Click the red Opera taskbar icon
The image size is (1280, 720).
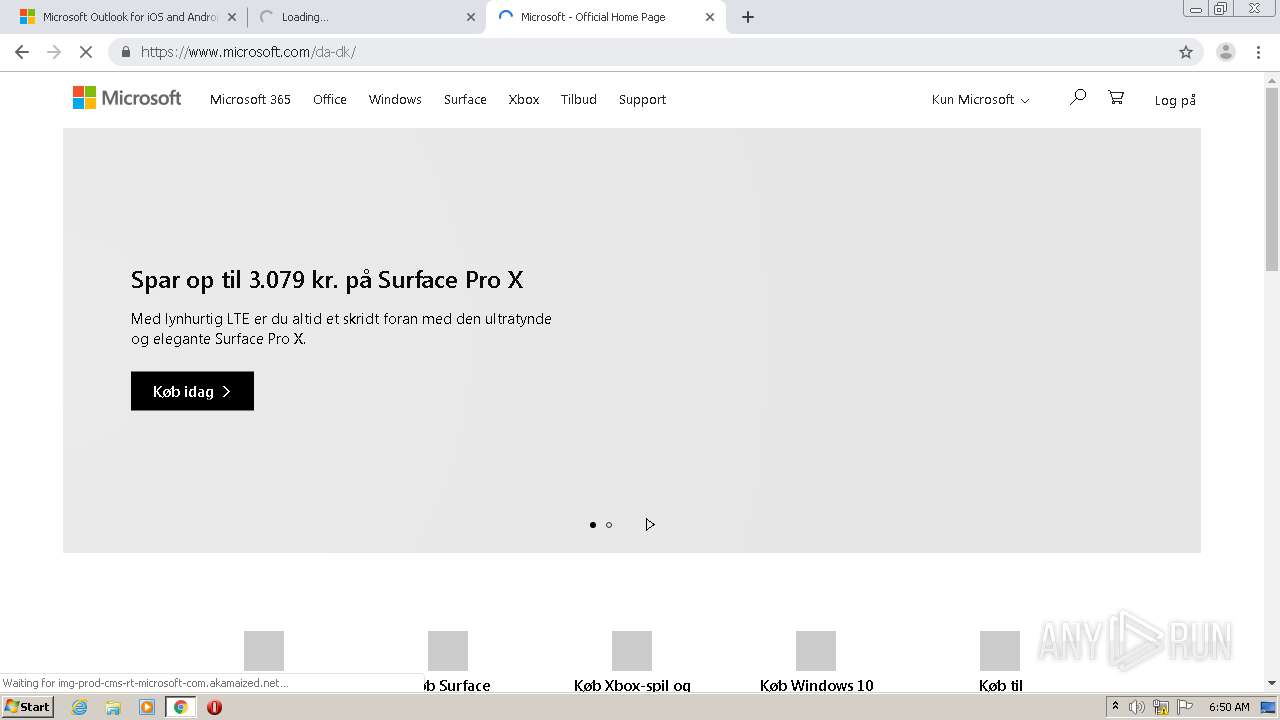click(214, 707)
